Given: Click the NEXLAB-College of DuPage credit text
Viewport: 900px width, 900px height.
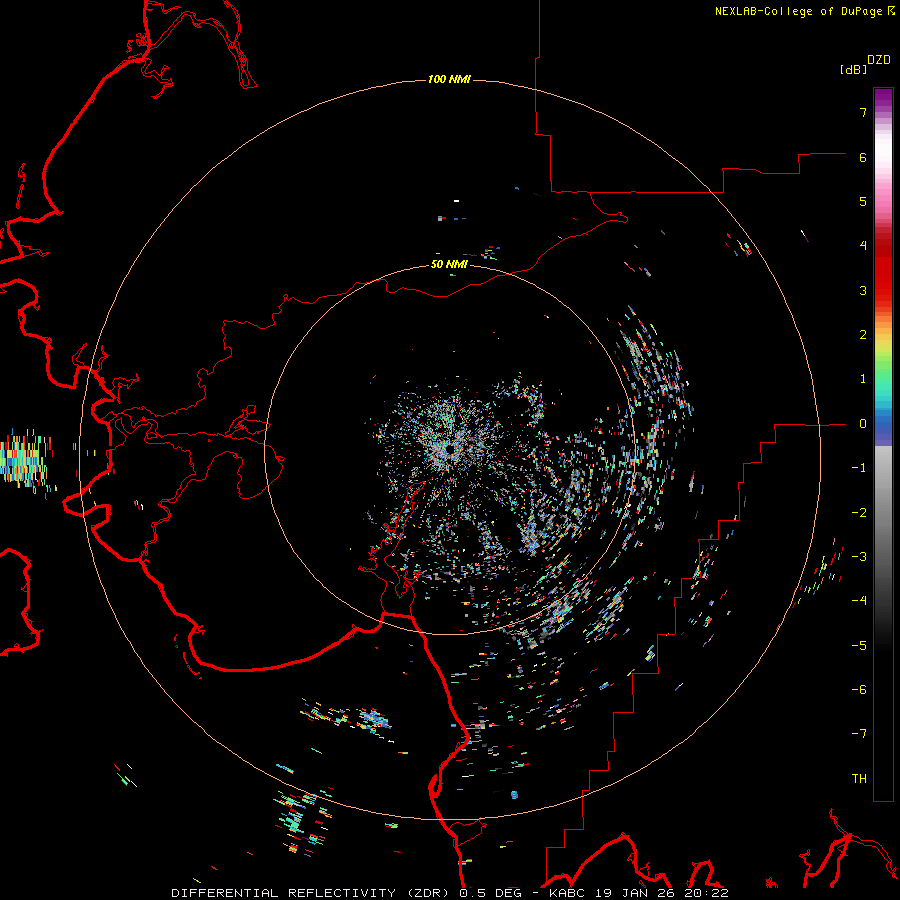Looking at the screenshot, I should click(798, 11).
